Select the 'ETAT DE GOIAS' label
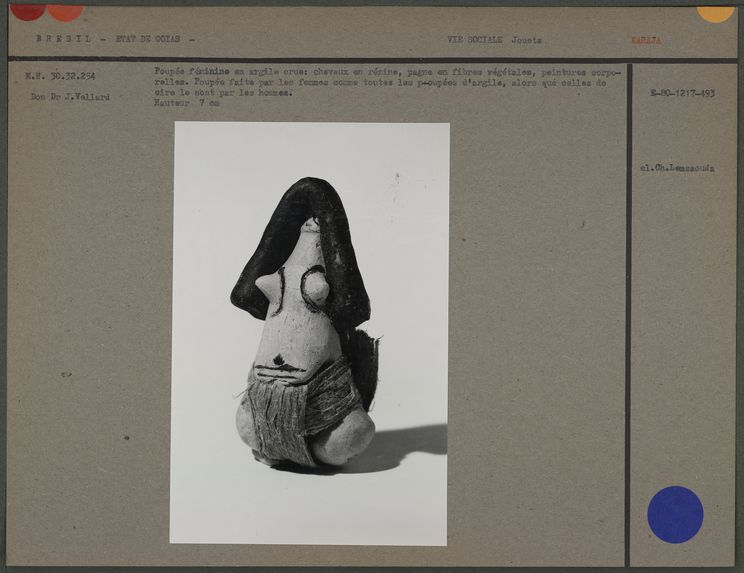Viewport: 744px width, 573px height. click(150, 40)
